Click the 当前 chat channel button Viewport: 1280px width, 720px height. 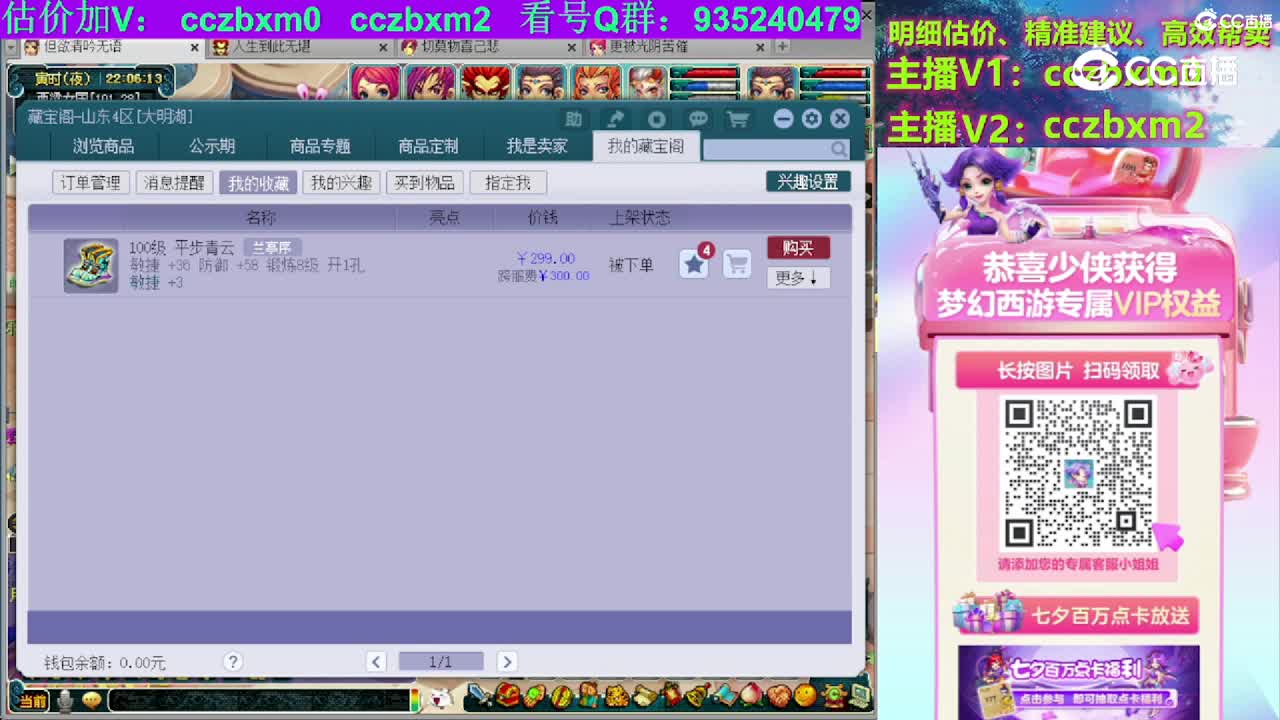(x=33, y=701)
